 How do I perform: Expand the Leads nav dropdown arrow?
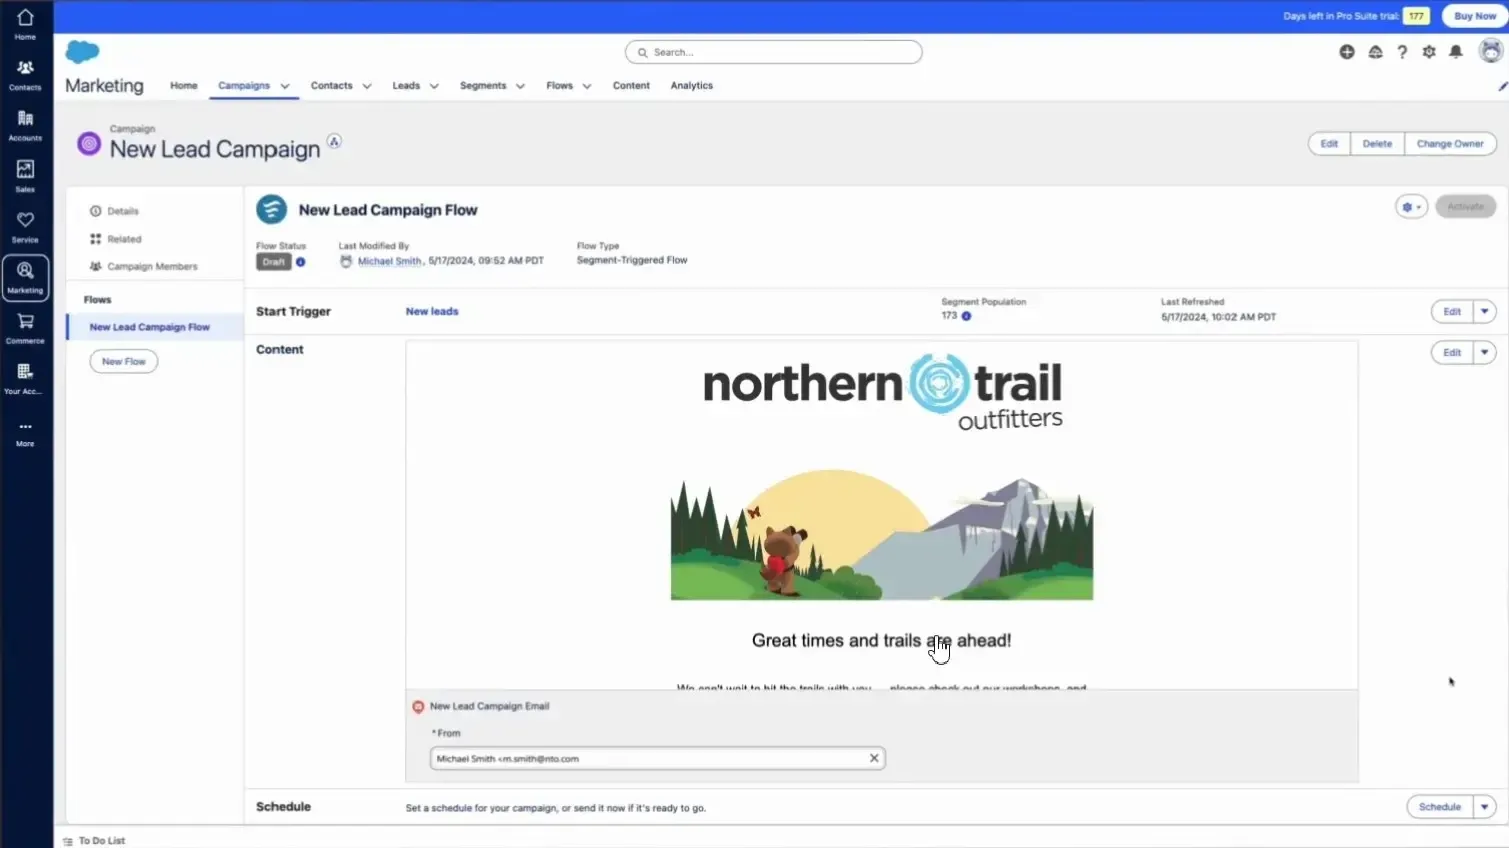click(434, 86)
